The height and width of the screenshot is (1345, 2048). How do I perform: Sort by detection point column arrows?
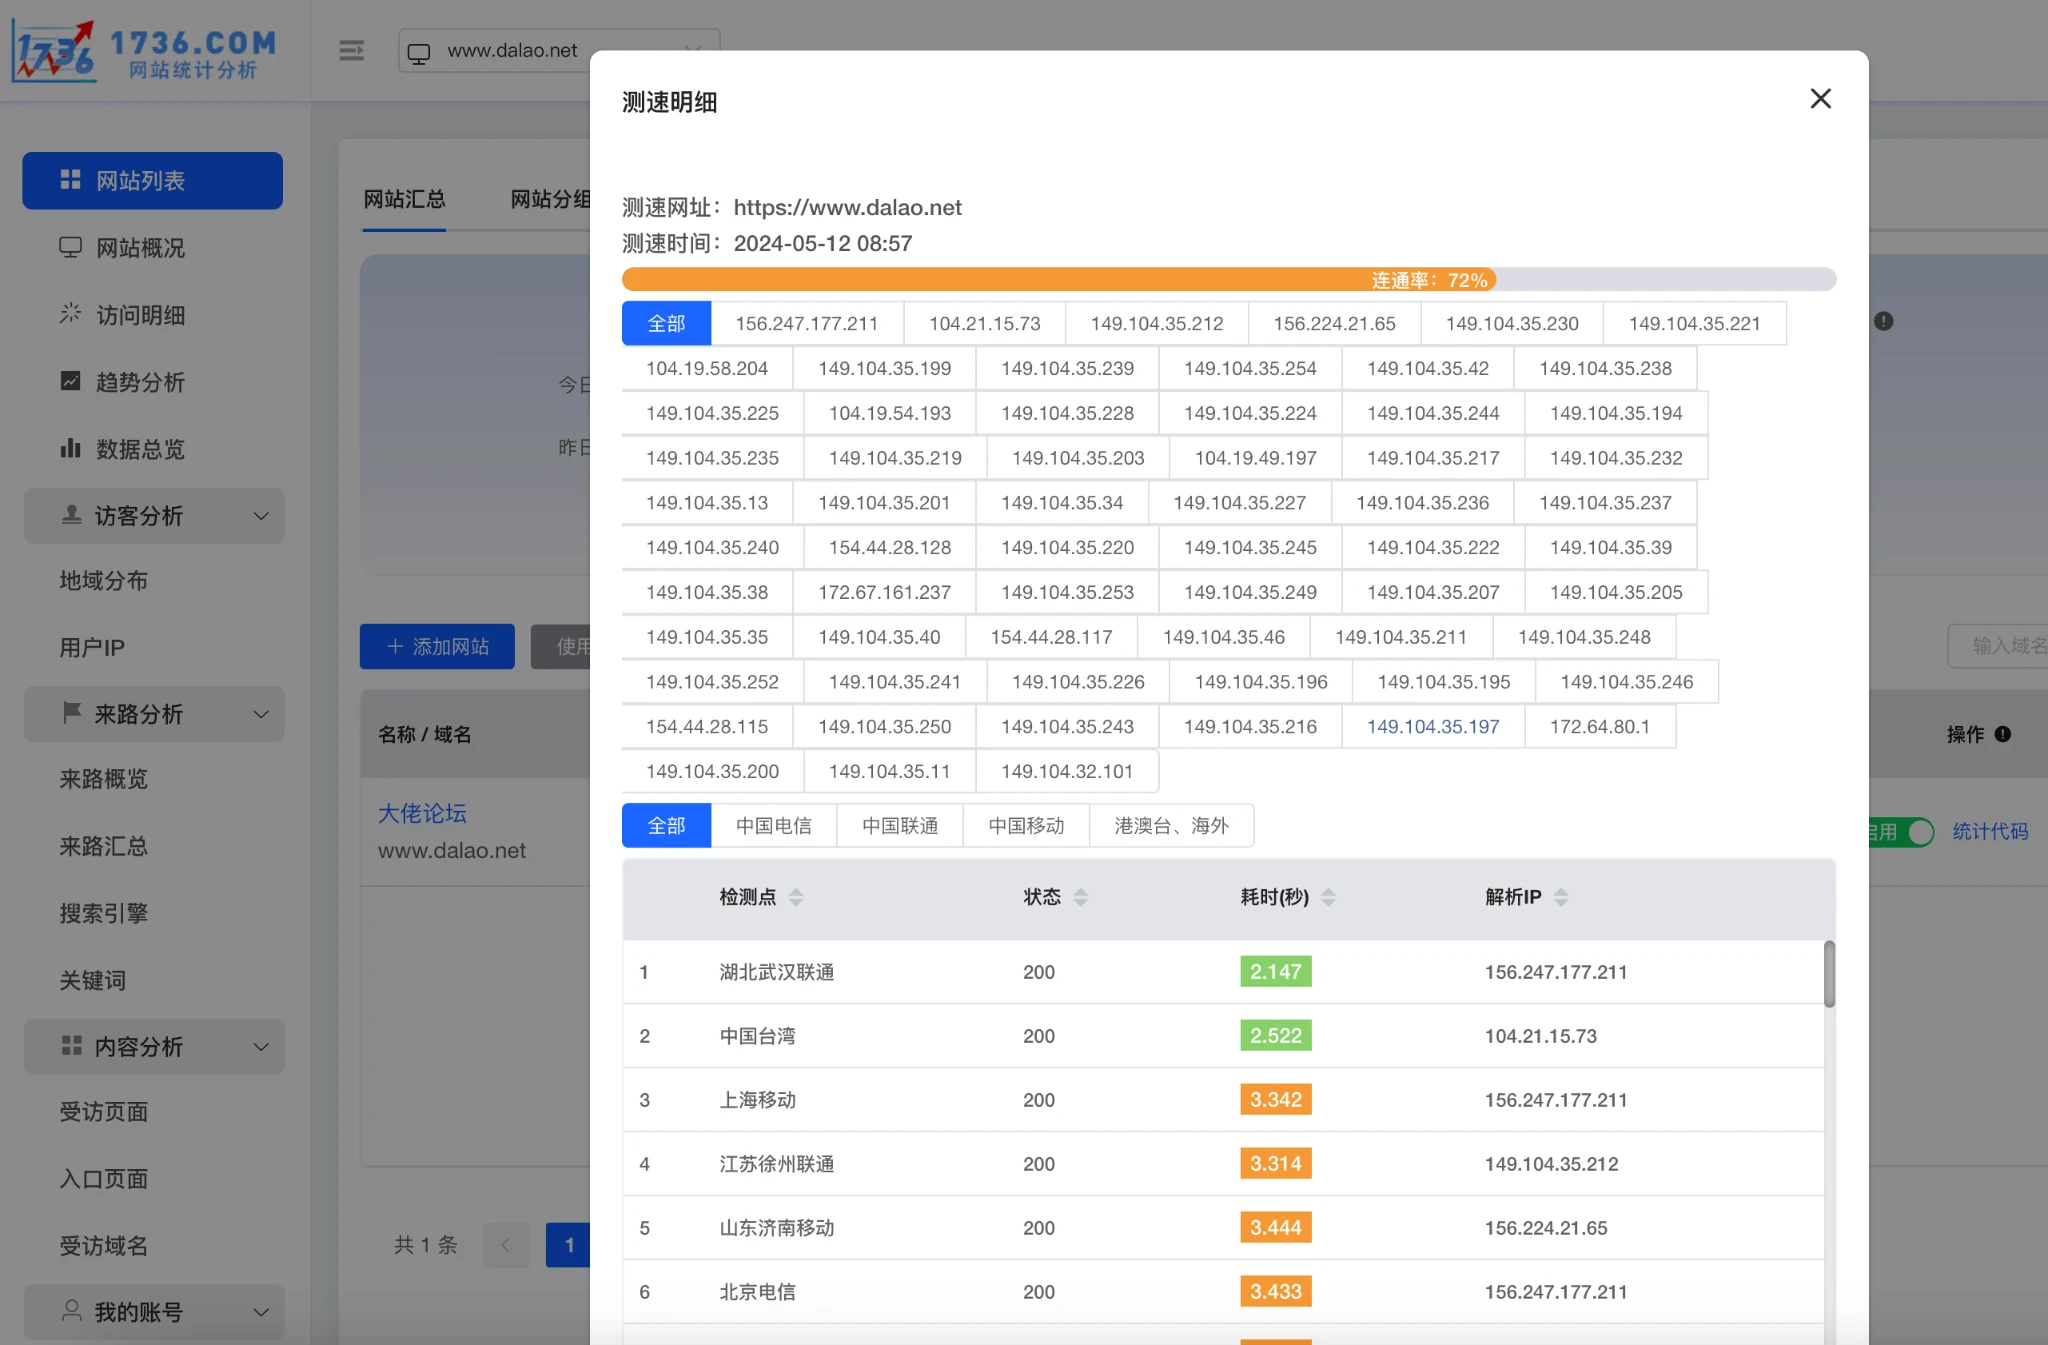pyautogui.click(x=796, y=897)
